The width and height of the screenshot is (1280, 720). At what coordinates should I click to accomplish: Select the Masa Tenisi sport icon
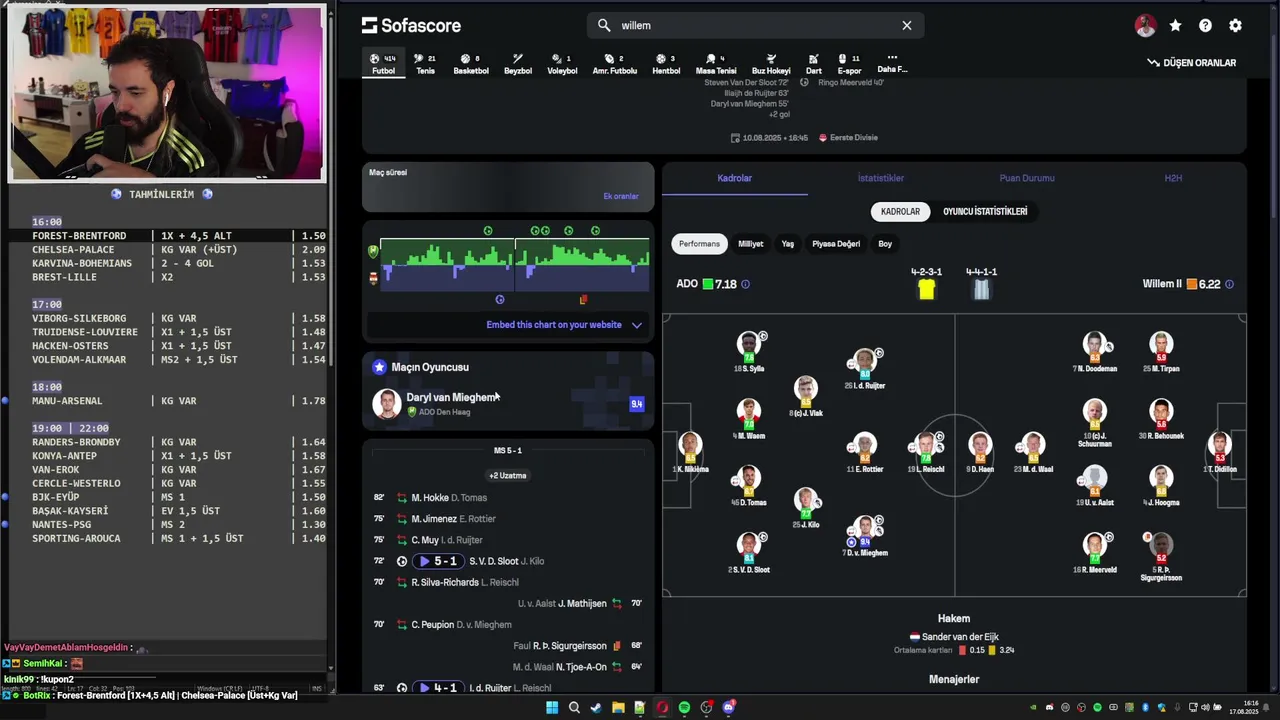point(716,64)
